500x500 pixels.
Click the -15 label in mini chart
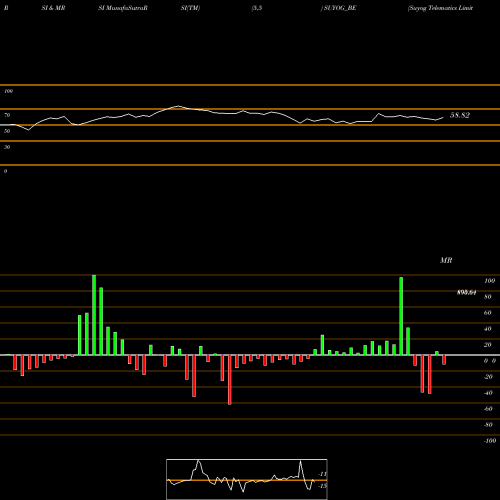tap(322, 486)
